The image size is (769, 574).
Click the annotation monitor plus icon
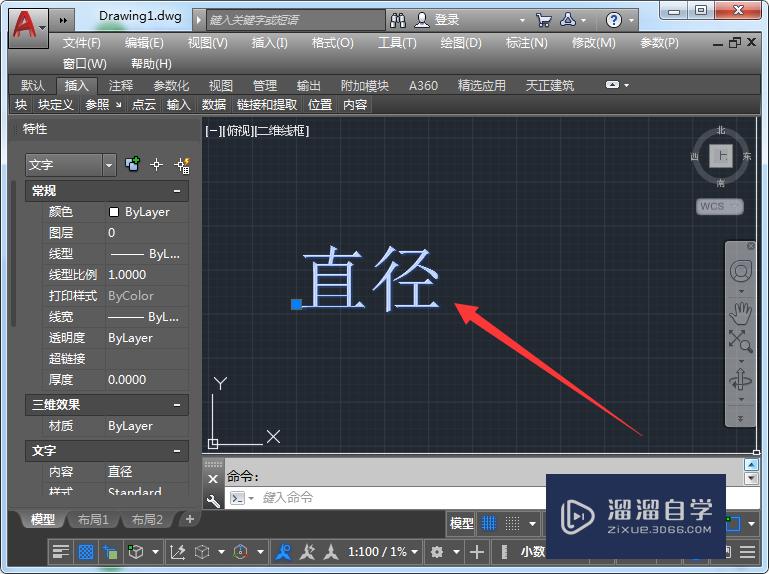tap(477, 552)
